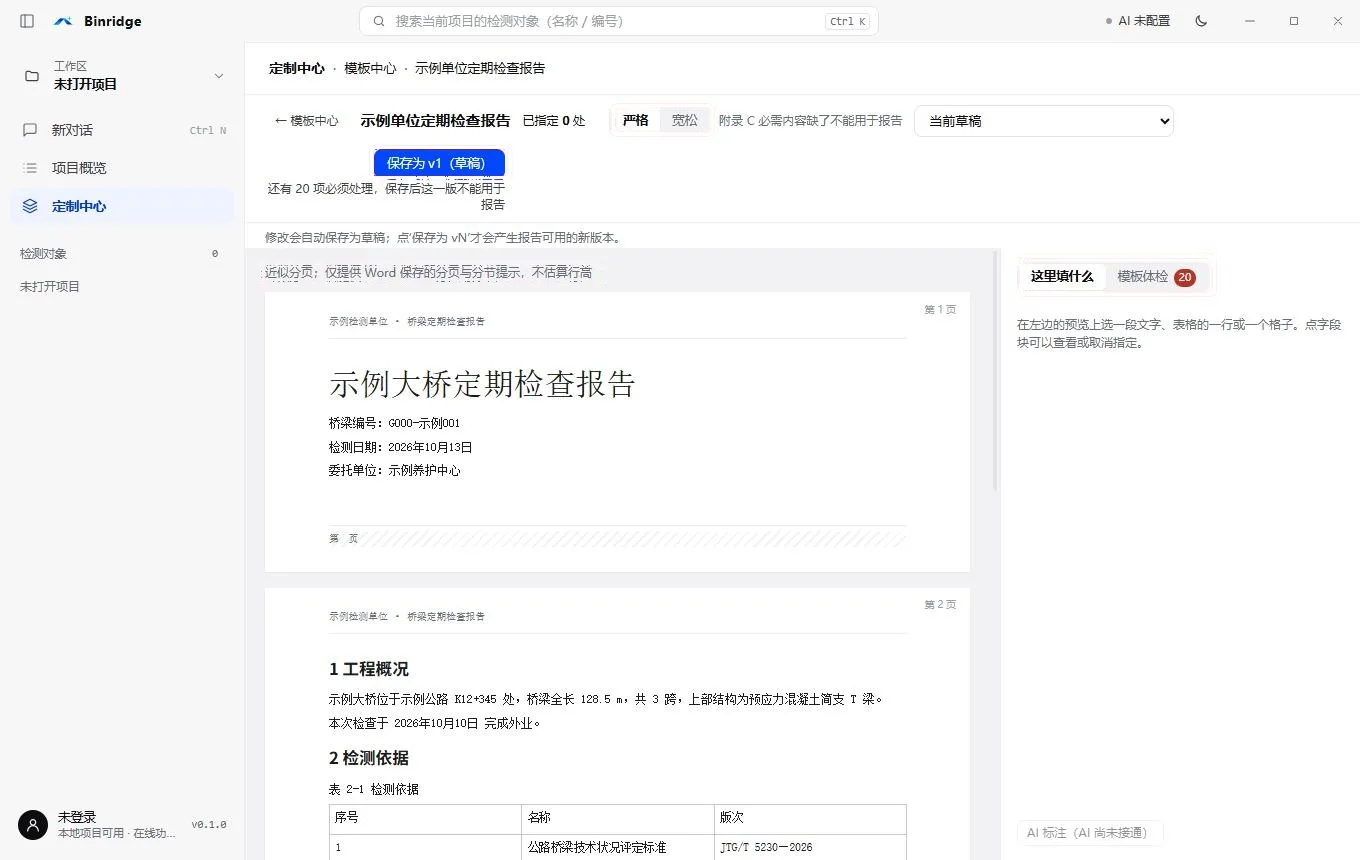Click the 示例大桥定期检查报告 cover title
The height and width of the screenshot is (860, 1360).
pyautogui.click(x=482, y=384)
